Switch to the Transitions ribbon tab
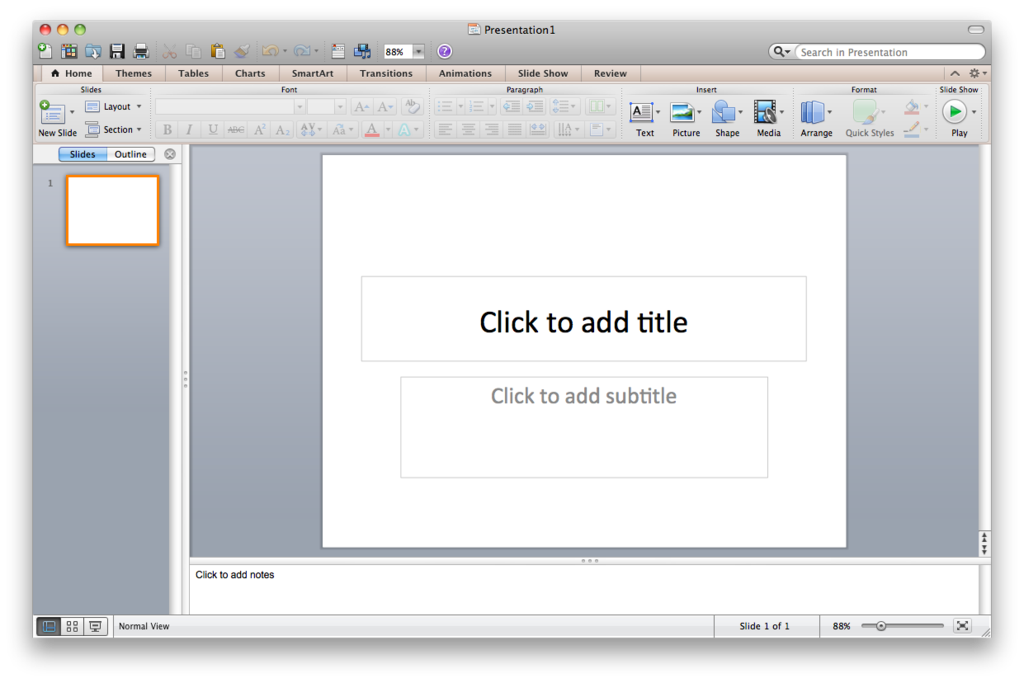Screen dimensions: 1024x683 [x=386, y=73]
